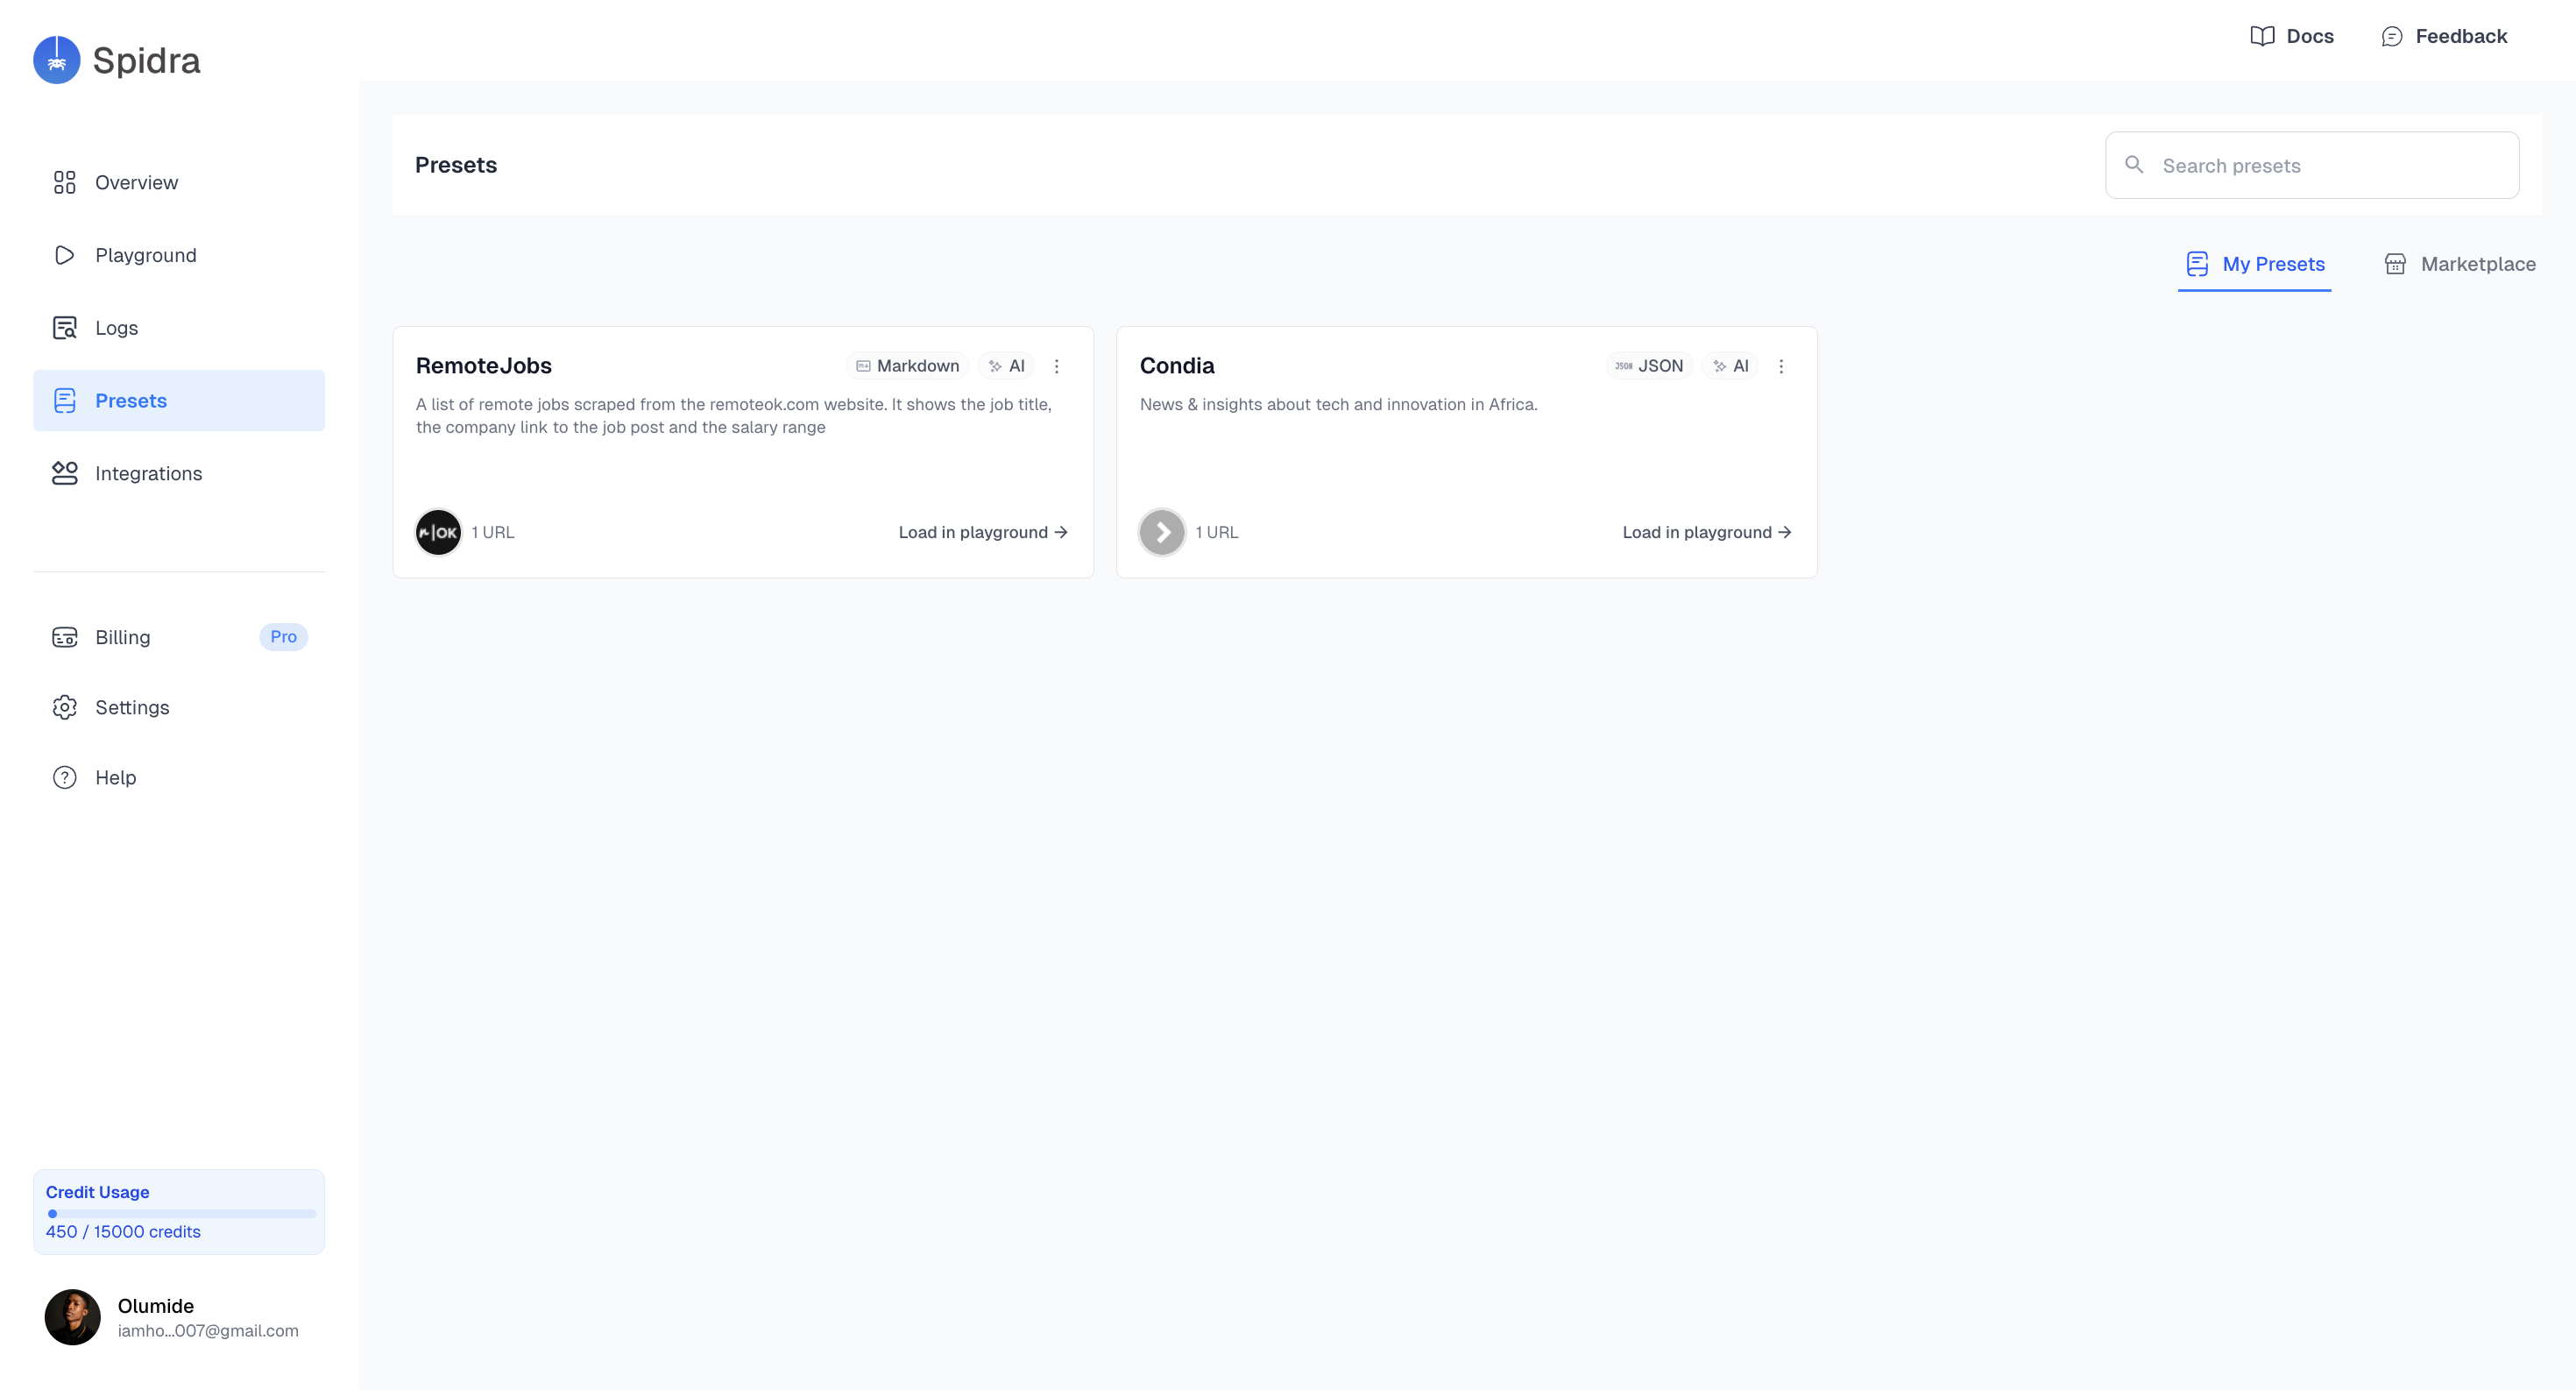
Task: Click the Feedback chat icon
Action: pyautogui.click(x=2391, y=36)
